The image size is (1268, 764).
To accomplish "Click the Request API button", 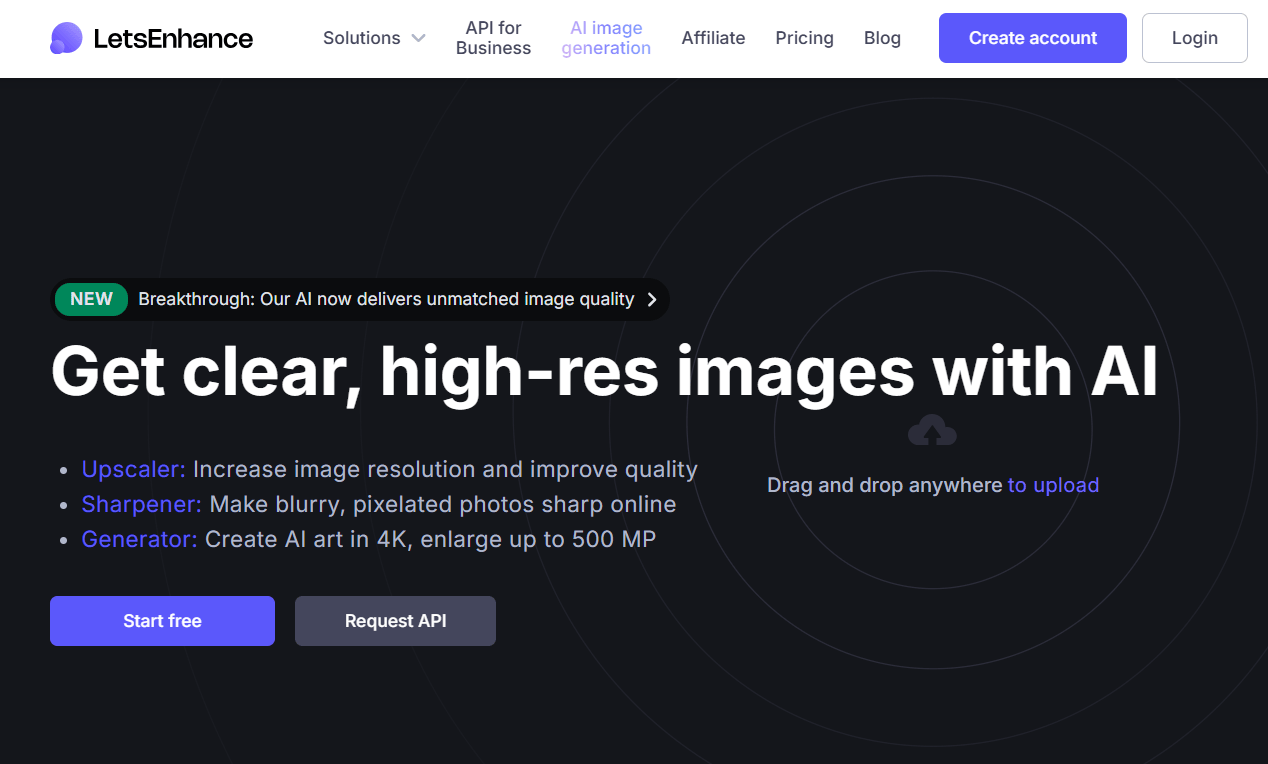I will pyautogui.click(x=395, y=621).
